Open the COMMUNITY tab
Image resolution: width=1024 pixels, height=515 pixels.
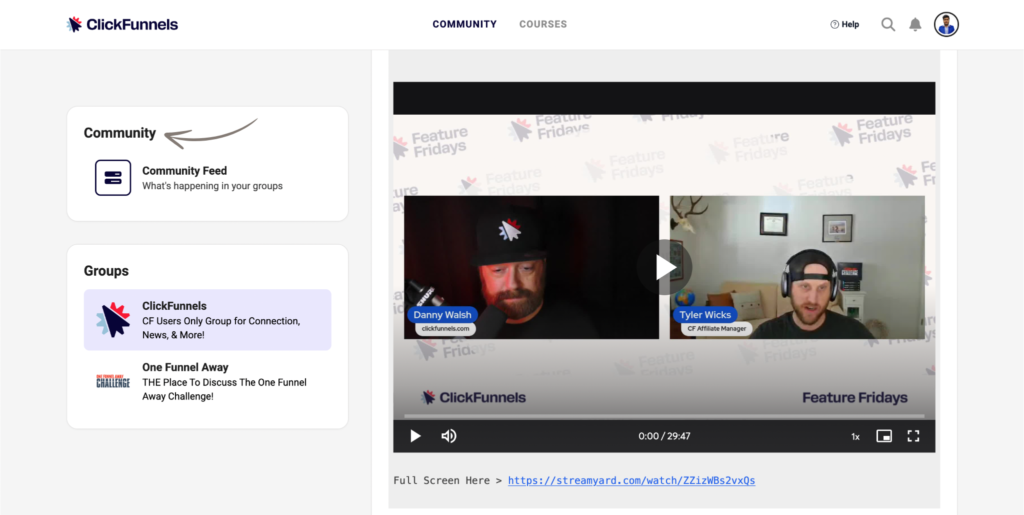coord(464,24)
